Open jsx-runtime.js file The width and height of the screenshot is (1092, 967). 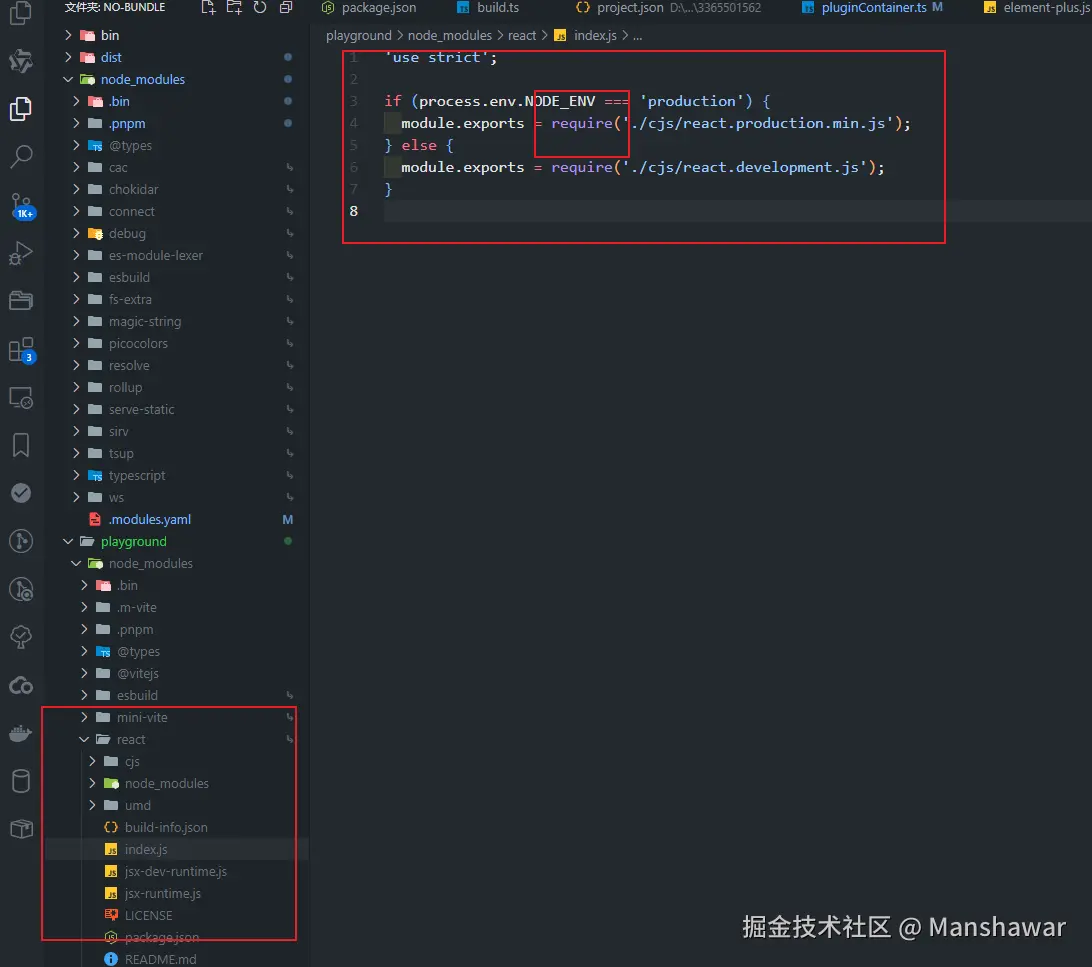click(177, 893)
